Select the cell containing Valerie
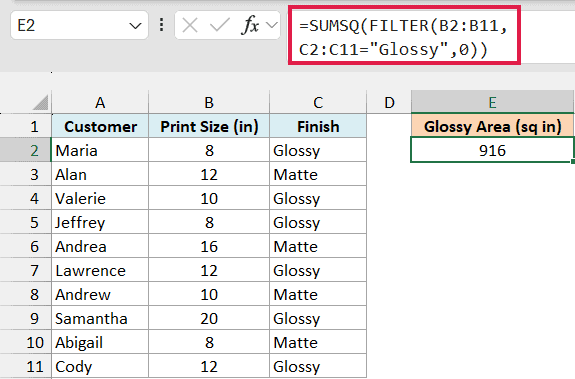The width and height of the screenshot is (575, 379). click(100, 198)
